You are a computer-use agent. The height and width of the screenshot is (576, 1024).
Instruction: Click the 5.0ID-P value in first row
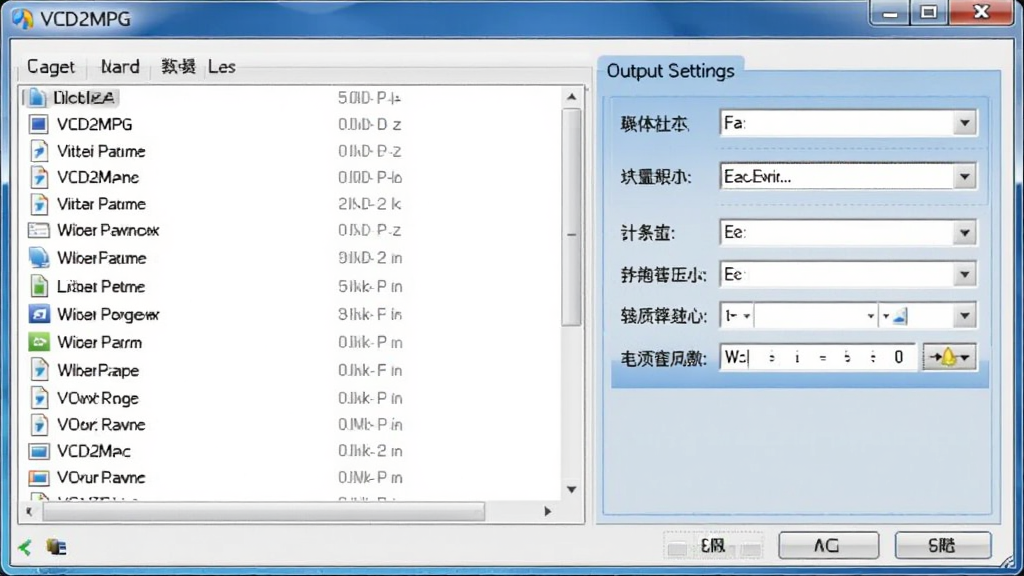(x=369, y=98)
